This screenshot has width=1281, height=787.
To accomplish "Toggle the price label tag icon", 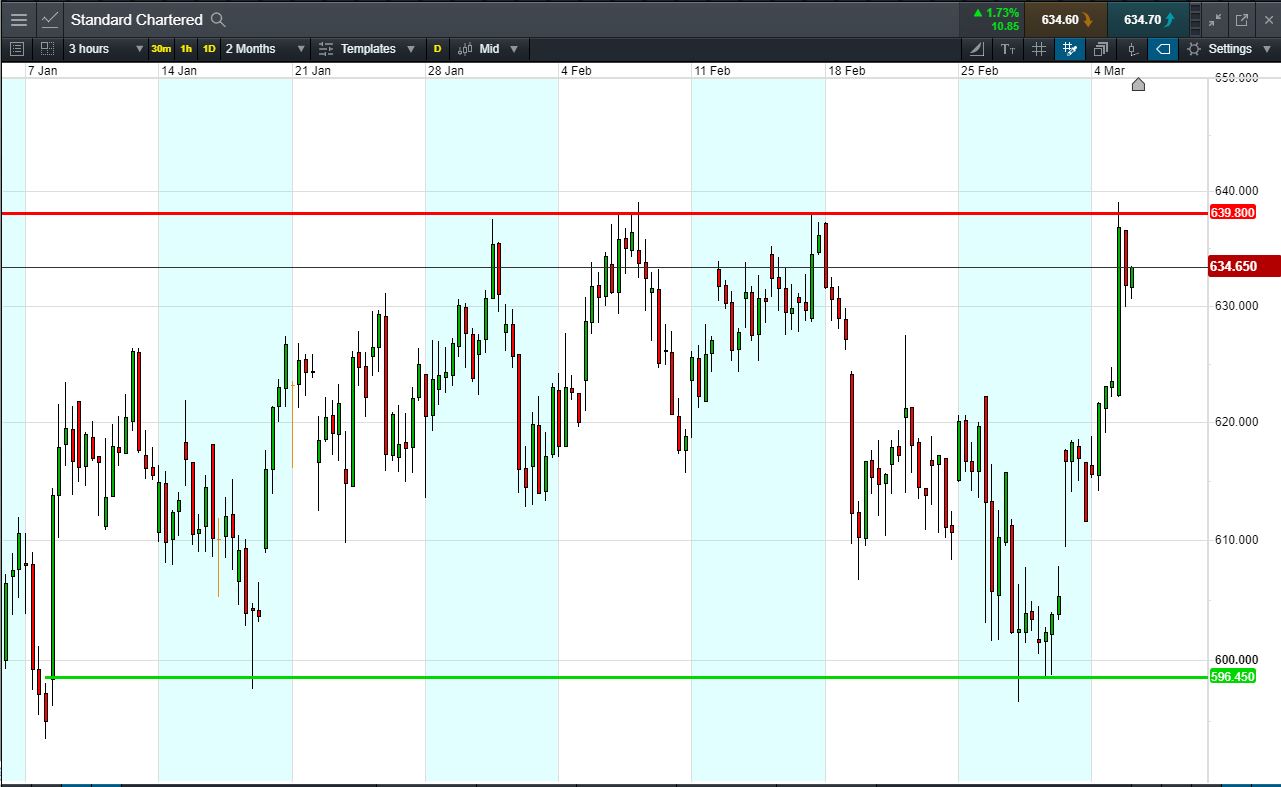I will click(1163, 48).
